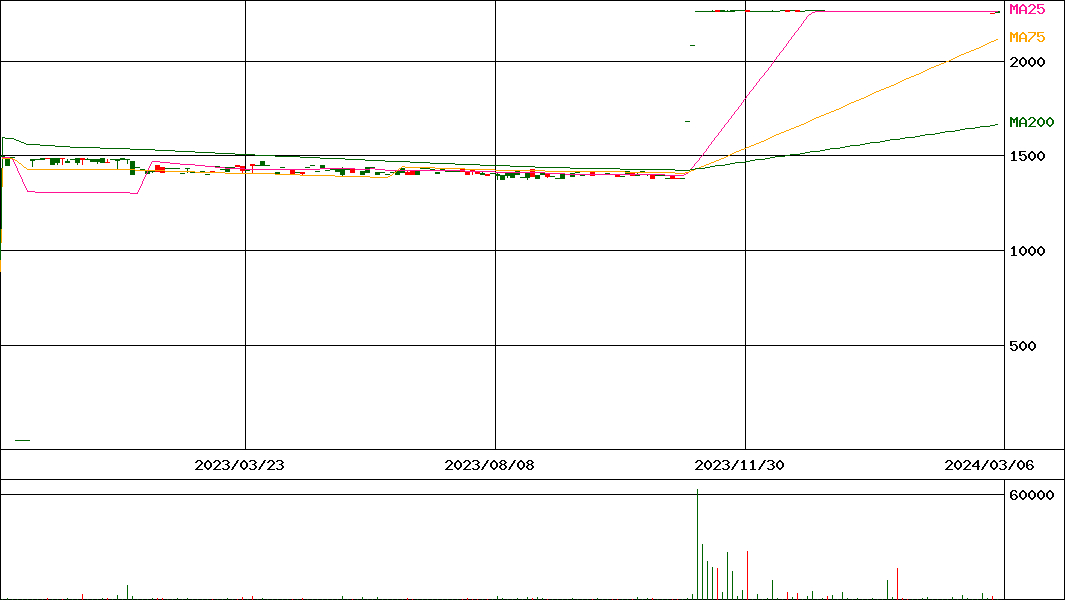1065x600 pixels.
Task: Click the MA200 legend label
Action: pyautogui.click(x=1031, y=122)
